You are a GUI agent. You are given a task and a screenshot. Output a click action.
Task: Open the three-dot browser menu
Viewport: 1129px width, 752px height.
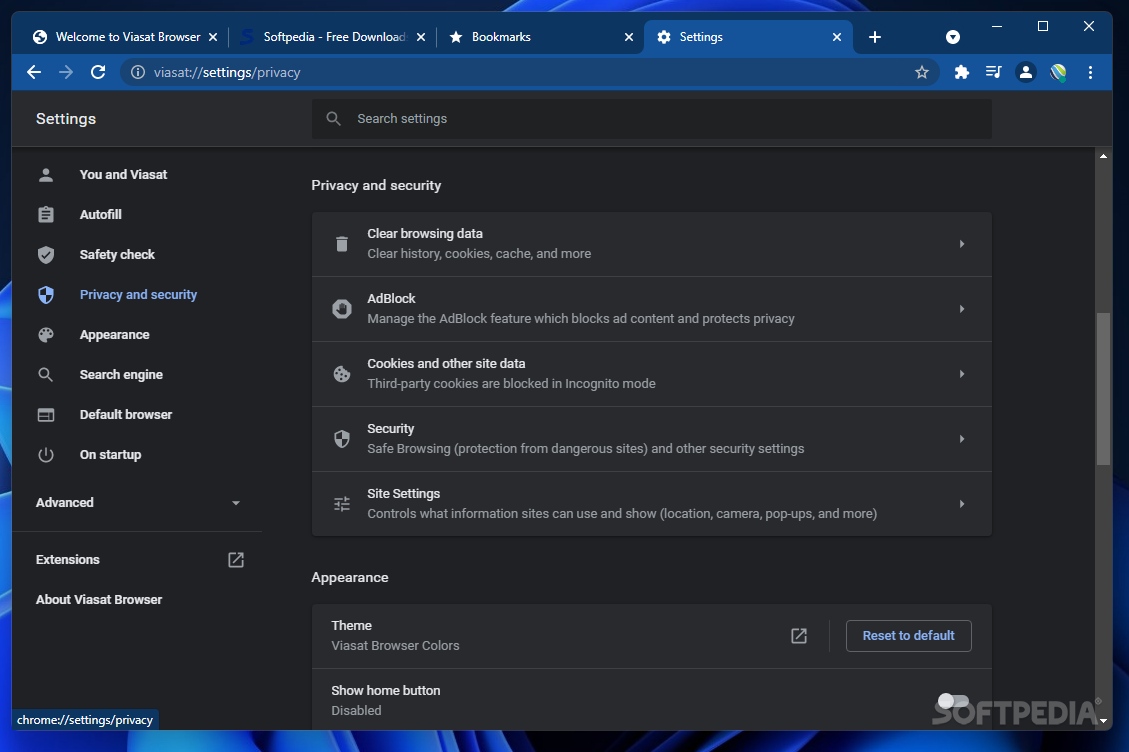[x=1090, y=72]
